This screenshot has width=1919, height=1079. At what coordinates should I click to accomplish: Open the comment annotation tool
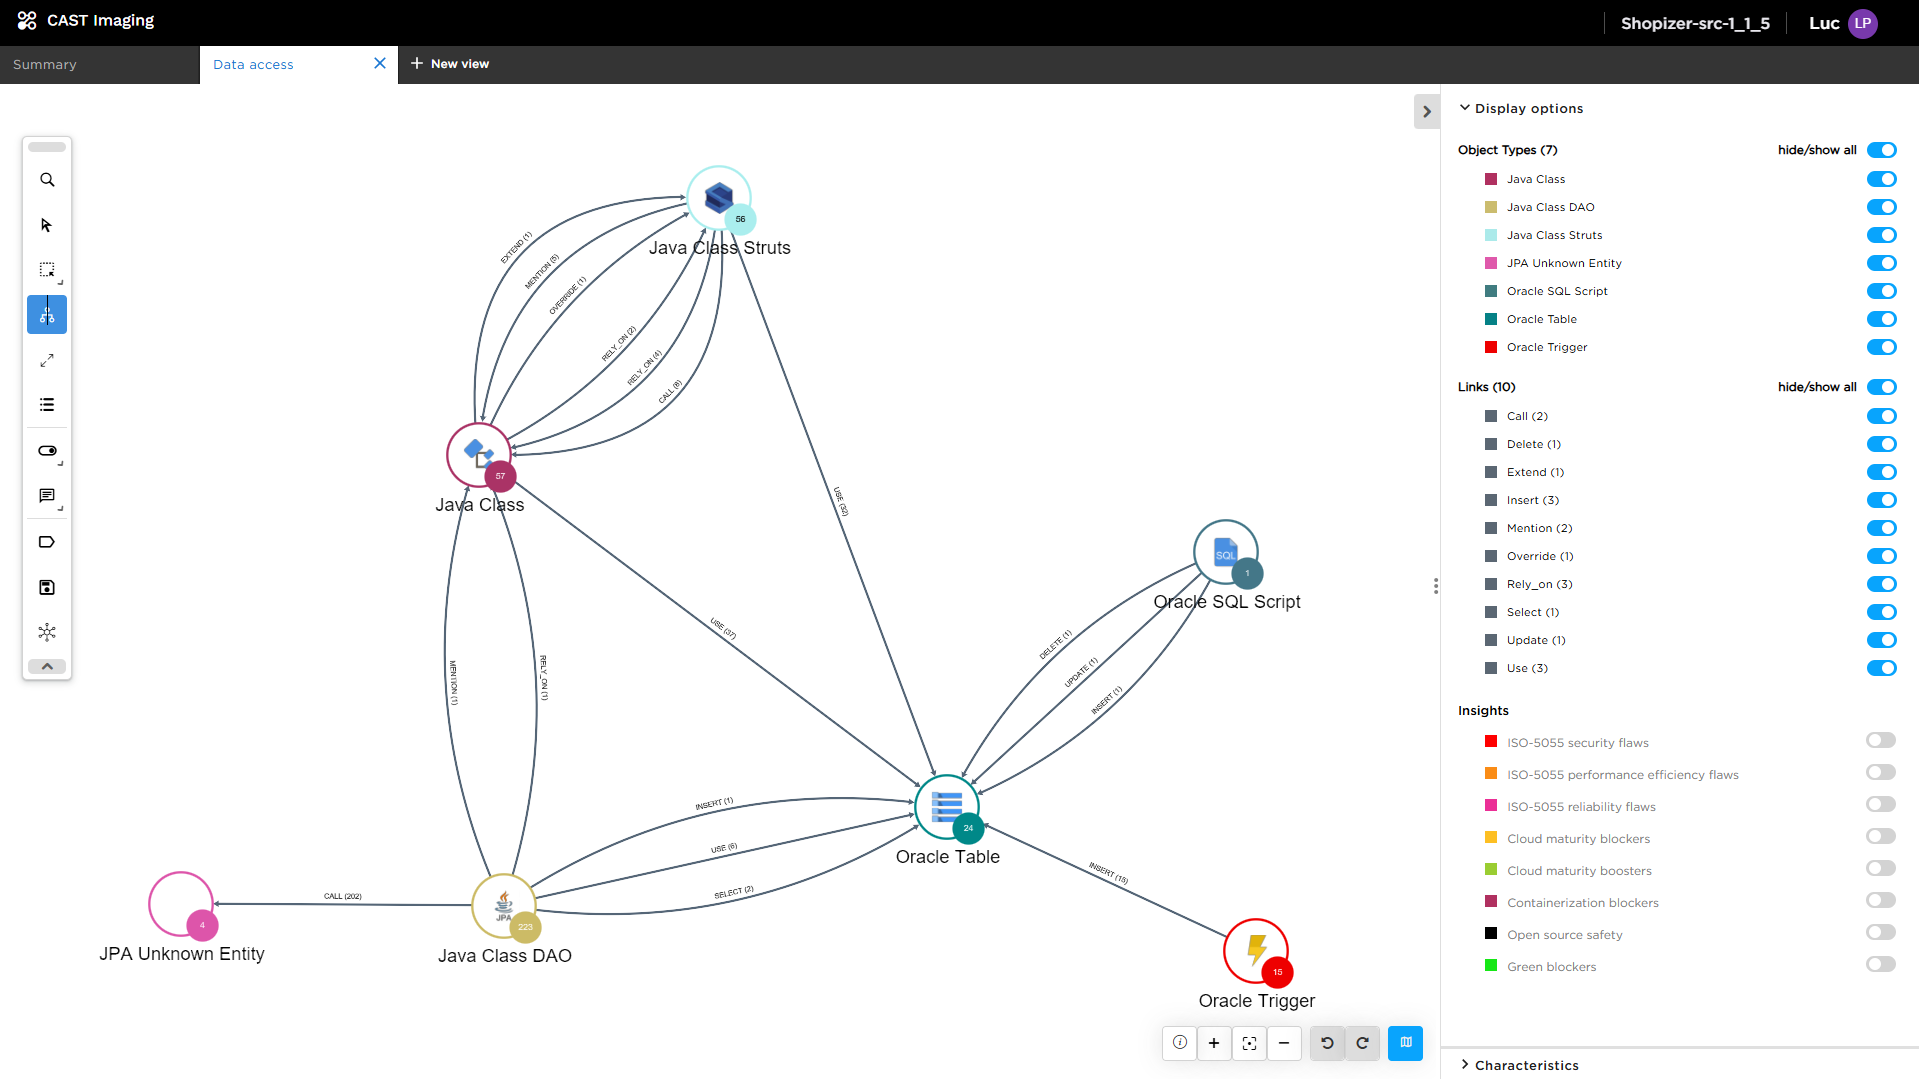[x=47, y=496]
